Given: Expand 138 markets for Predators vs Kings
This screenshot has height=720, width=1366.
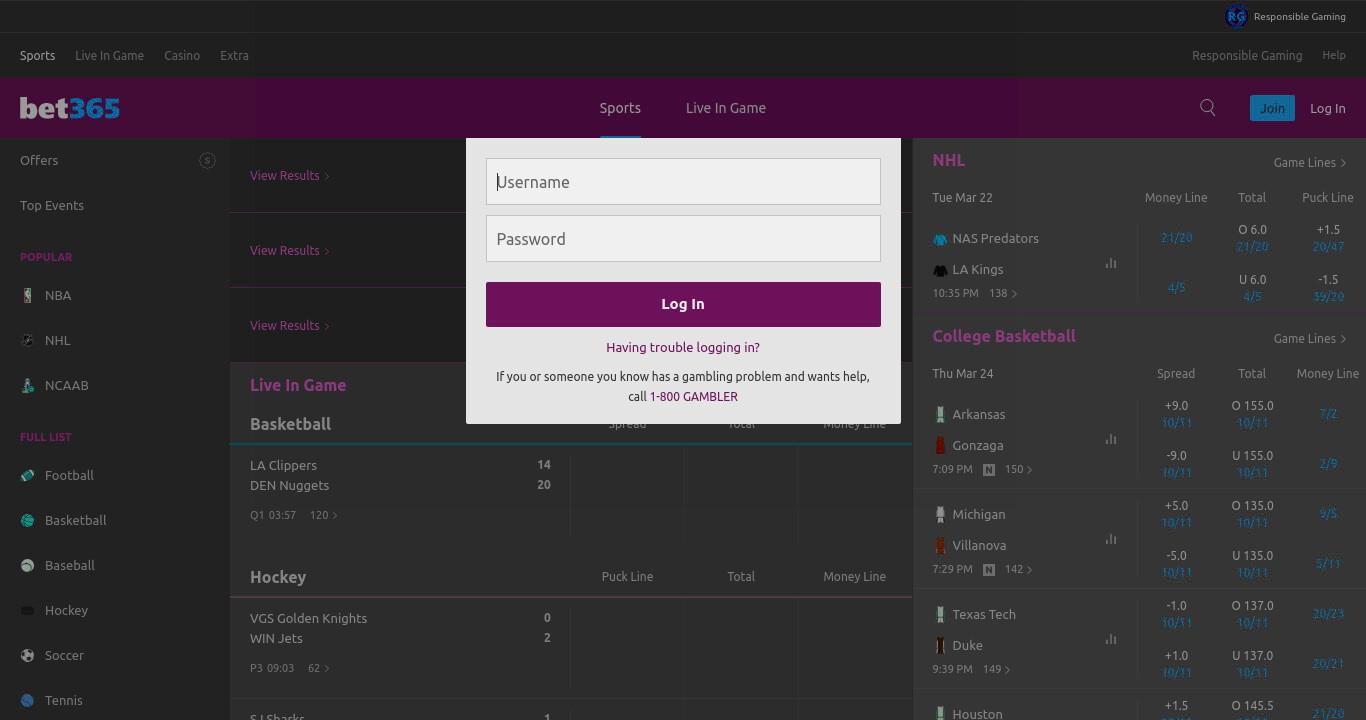Looking at the screenshot, I should [1003, 293].
